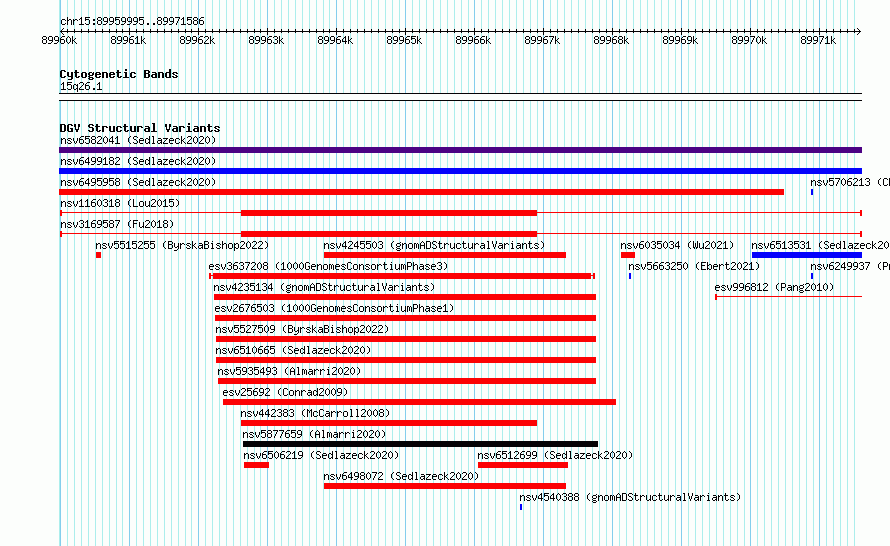Select esv2676503 (1000GenomesConsortiumPhase1) label
Image resolution: width=890 pixels, height=546 pixels.
coord(334,308)
